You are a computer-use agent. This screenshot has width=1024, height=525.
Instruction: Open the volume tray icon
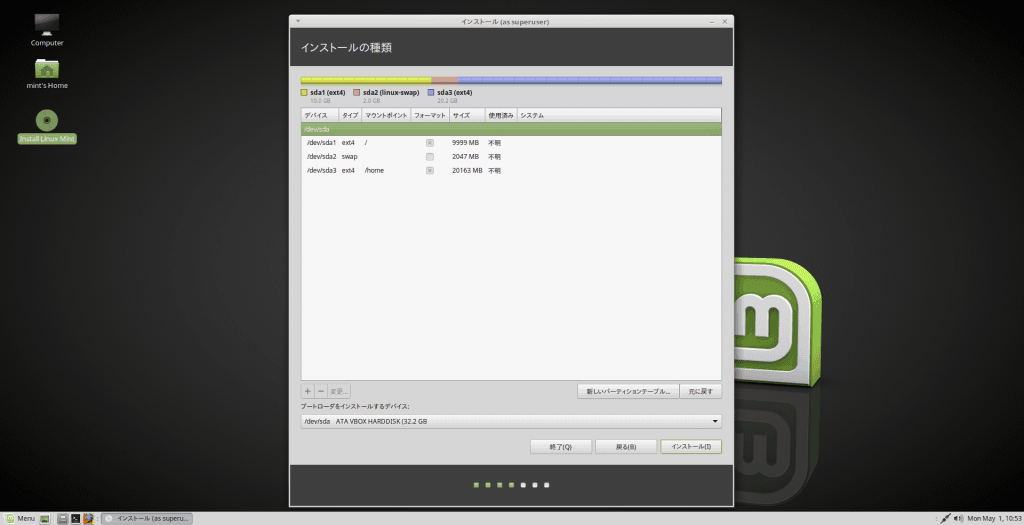pyautogui.click(x=958, y=518)
